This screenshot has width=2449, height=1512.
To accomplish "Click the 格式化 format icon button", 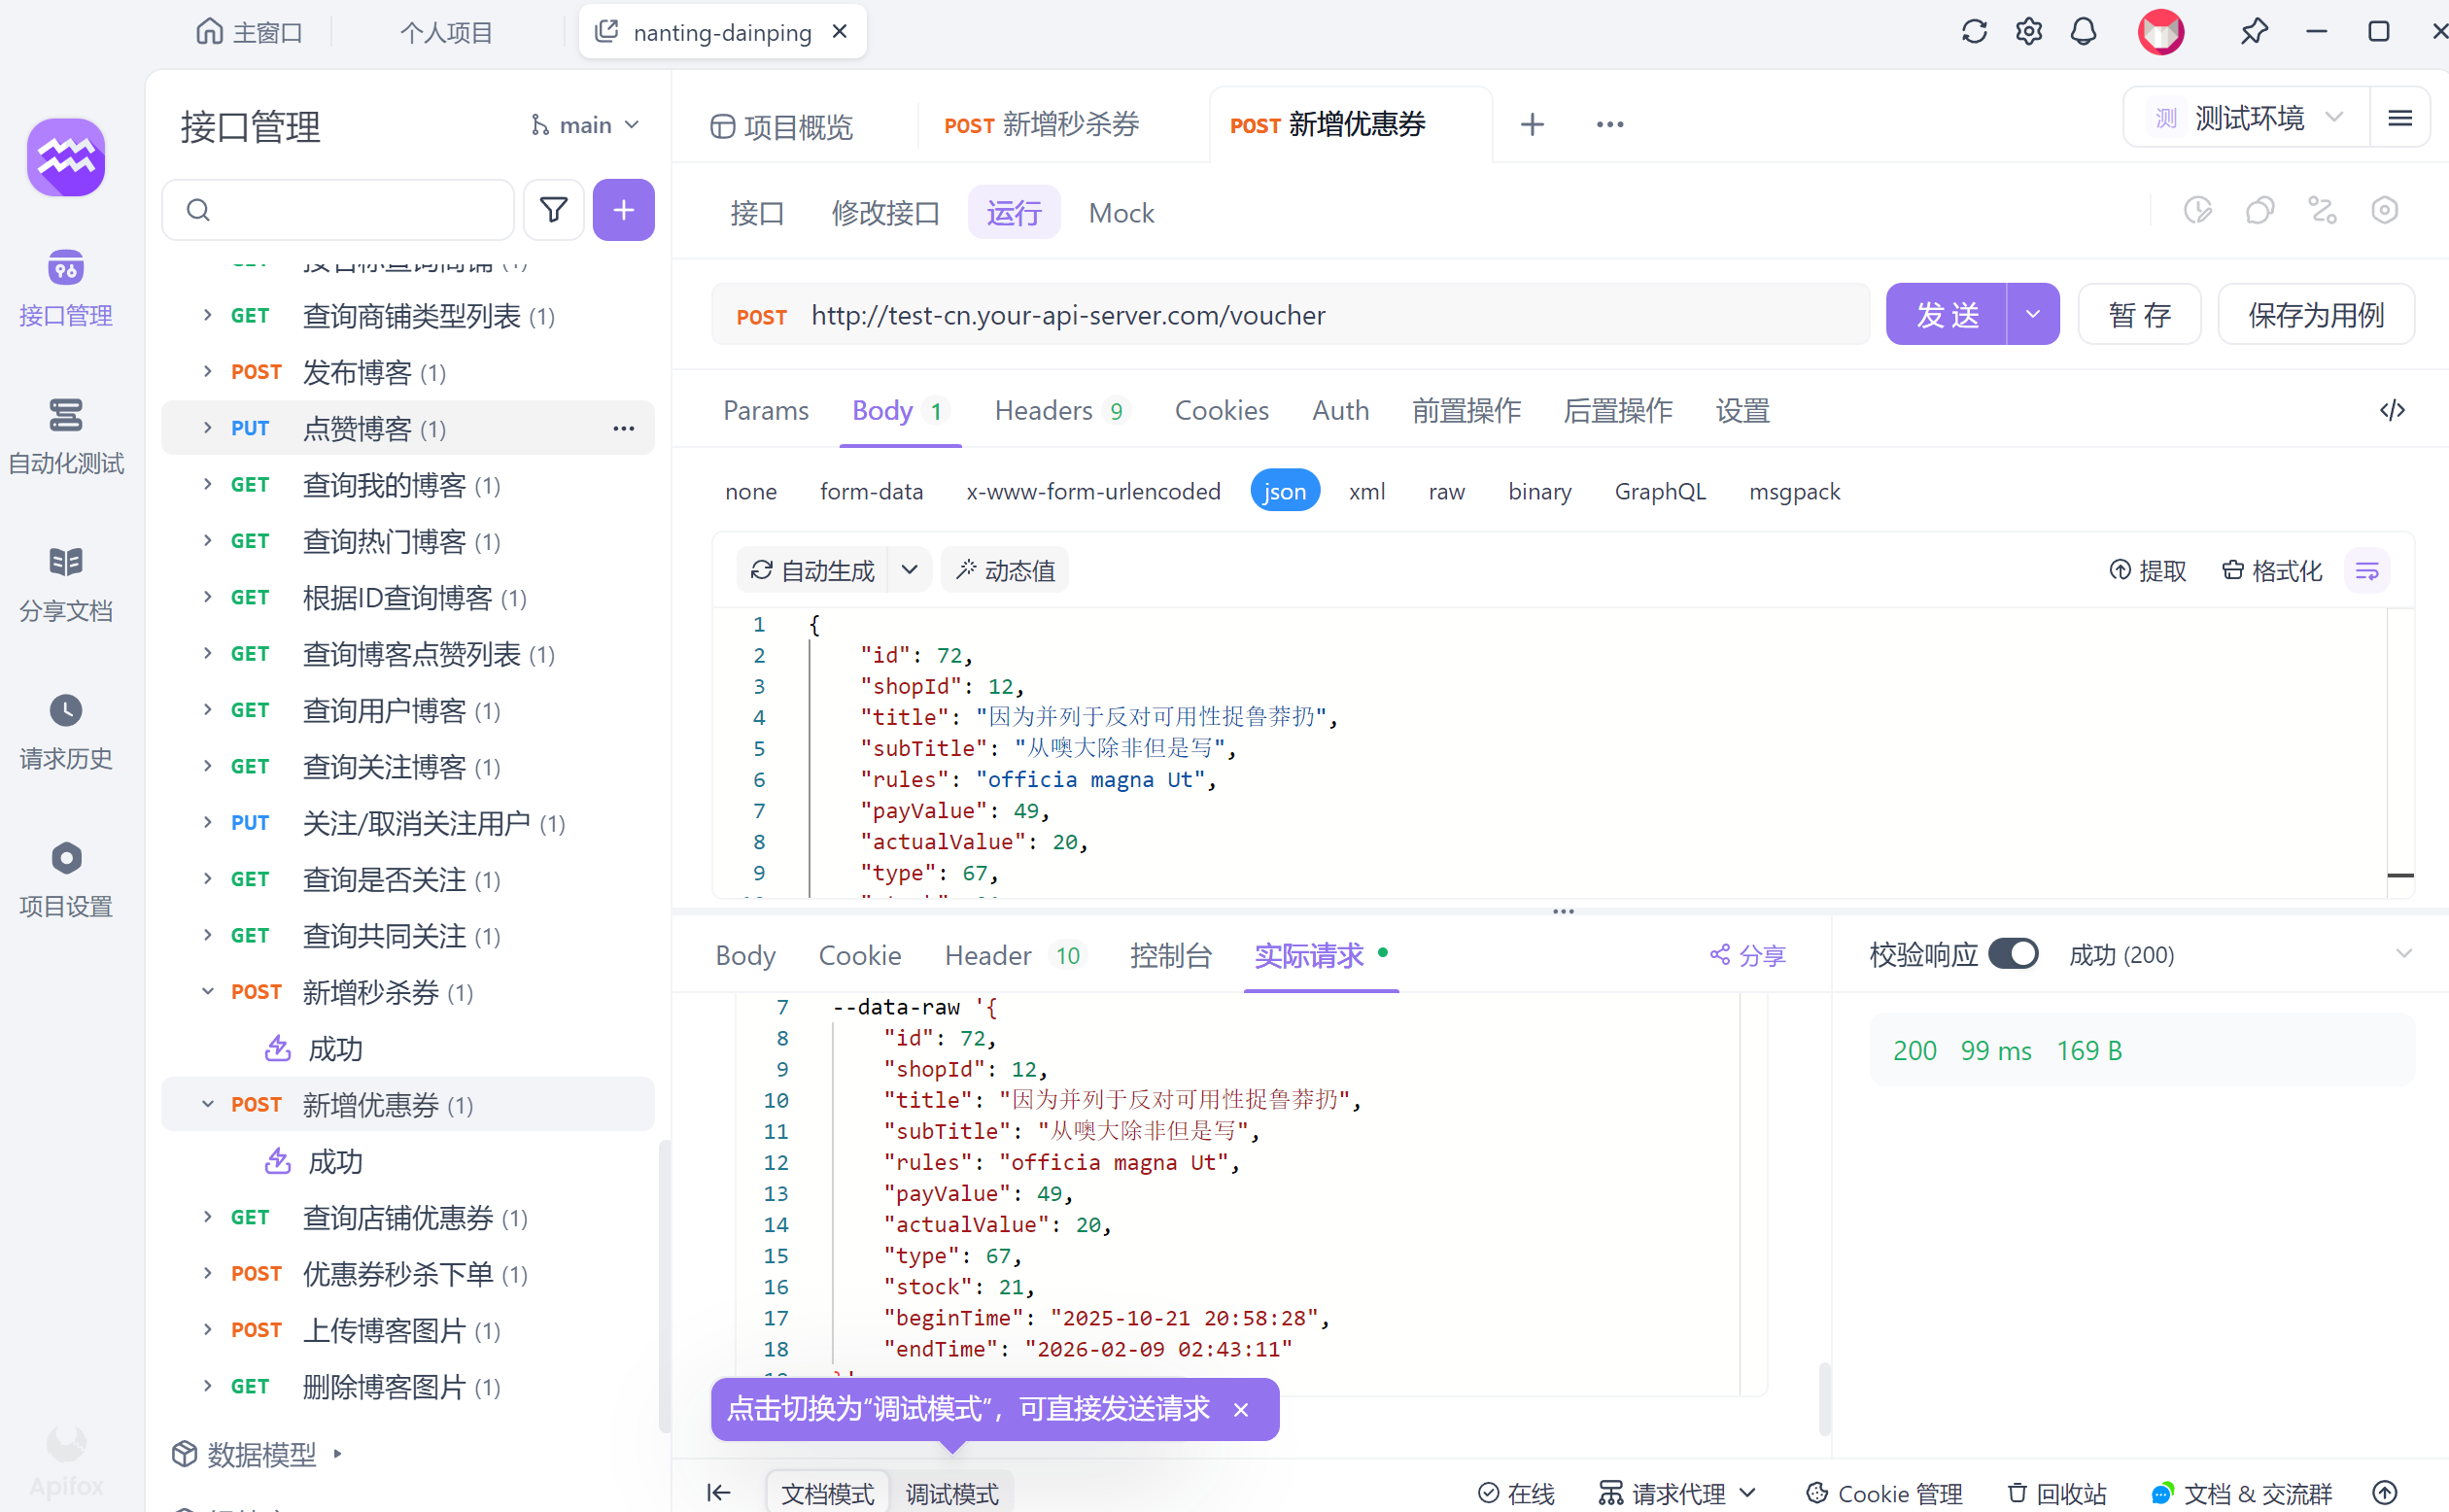I will 2272,571.
